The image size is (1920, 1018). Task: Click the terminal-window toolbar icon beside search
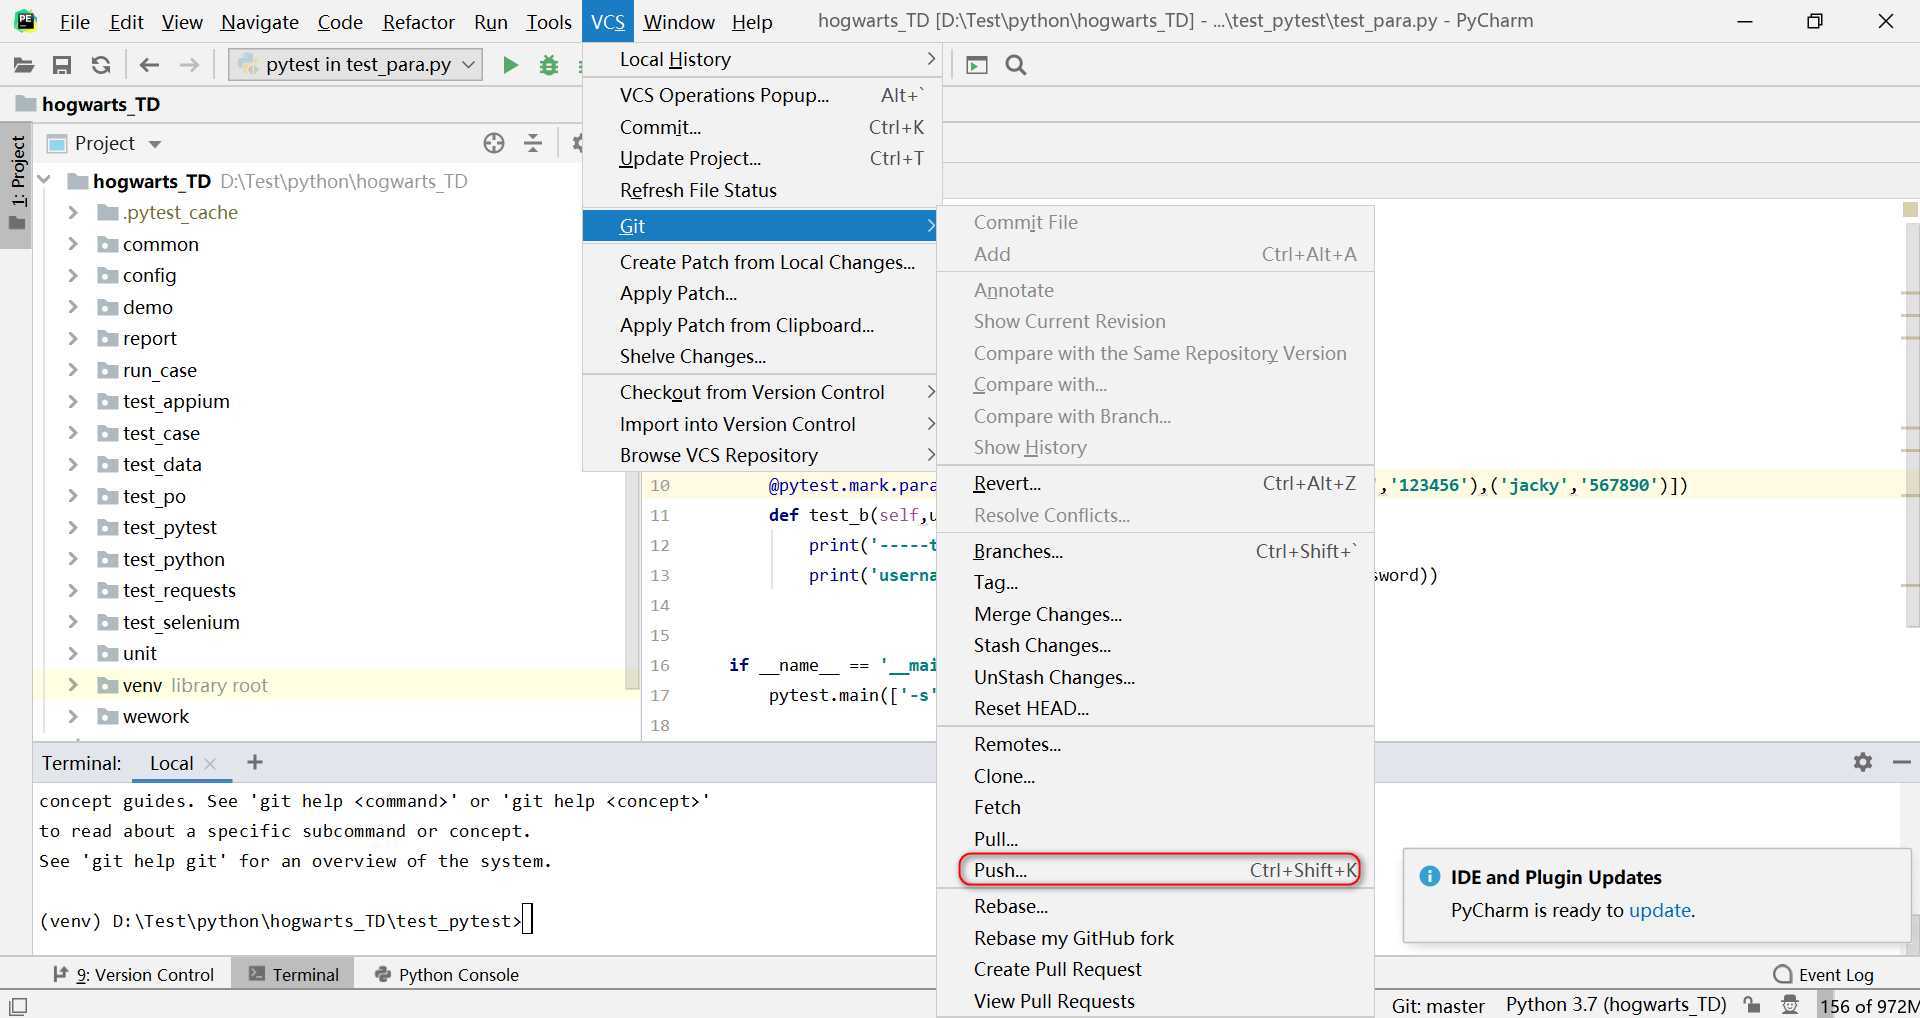click(x=977, y=65)
